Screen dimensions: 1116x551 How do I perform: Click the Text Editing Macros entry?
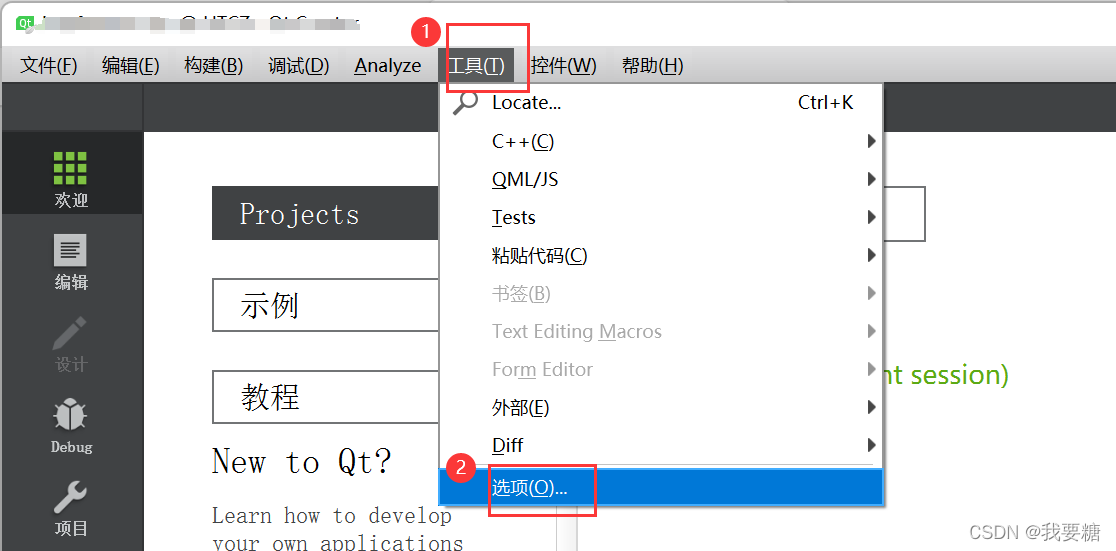coord(661,331)
